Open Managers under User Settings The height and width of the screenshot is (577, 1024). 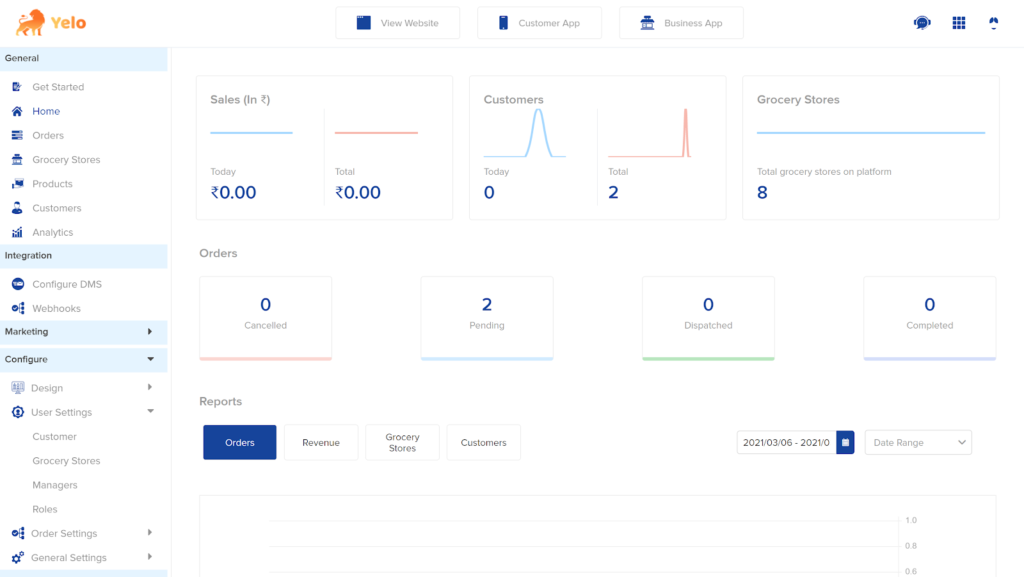point(55,485)
